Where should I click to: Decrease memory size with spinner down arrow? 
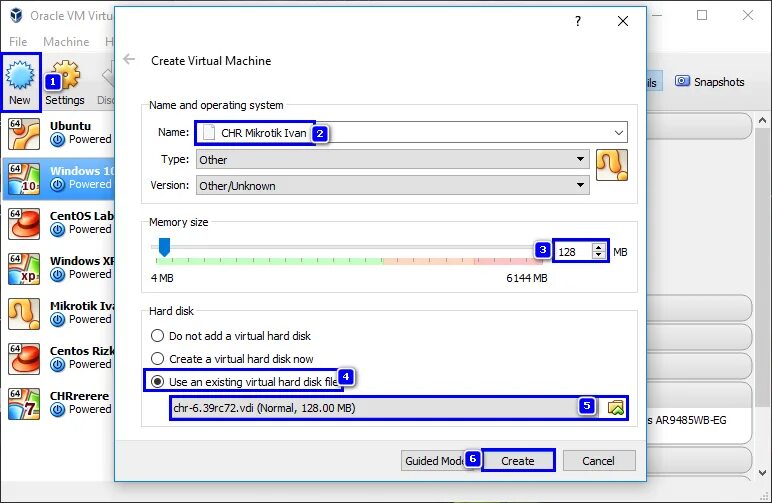[598, 255]
